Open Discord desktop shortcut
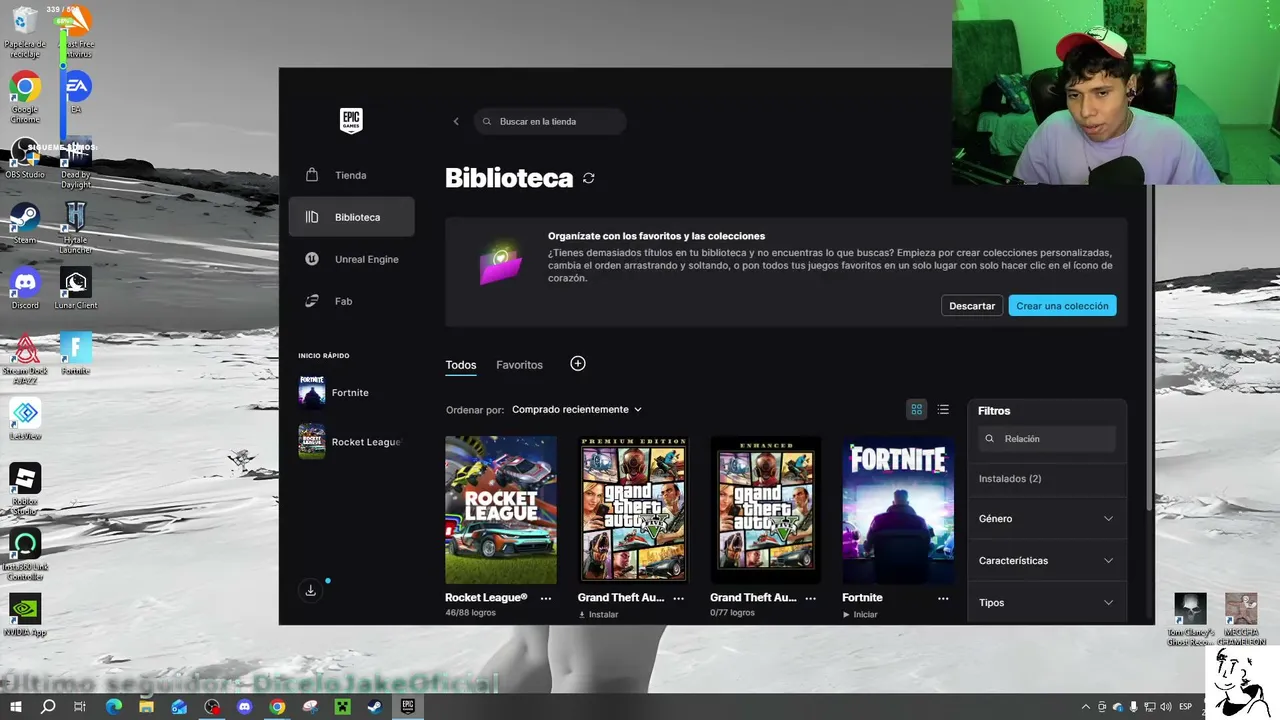Screen dimensions: 1280x720 coord(25,289)
